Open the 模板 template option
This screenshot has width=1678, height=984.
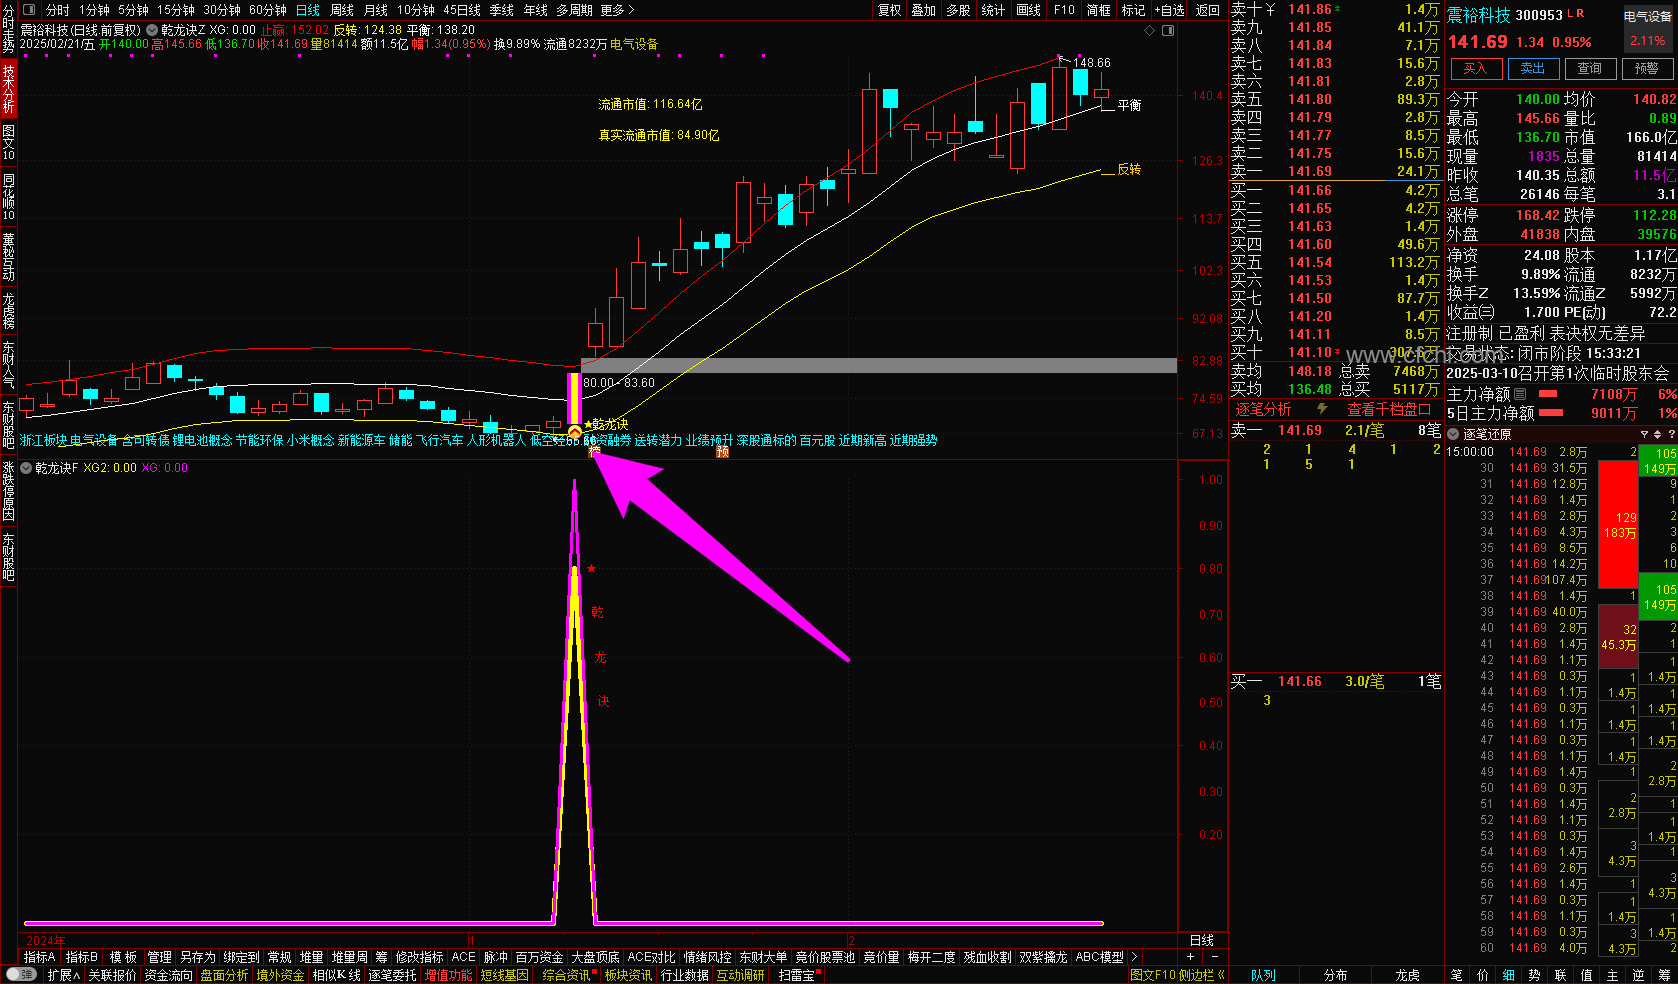point(123,957)
